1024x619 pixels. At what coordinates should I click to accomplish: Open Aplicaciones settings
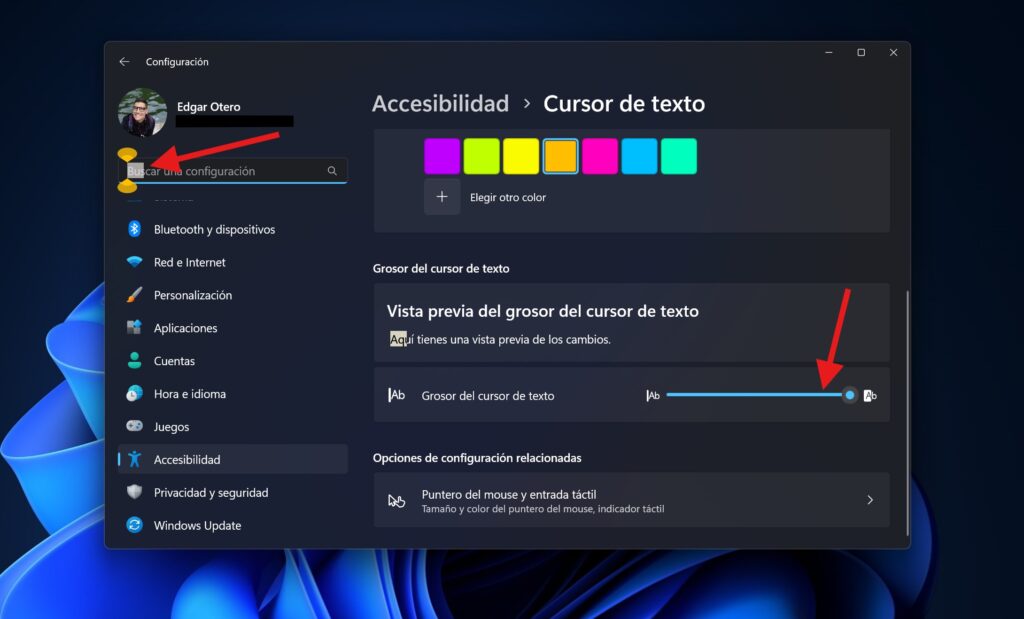[x=232, y=328]
